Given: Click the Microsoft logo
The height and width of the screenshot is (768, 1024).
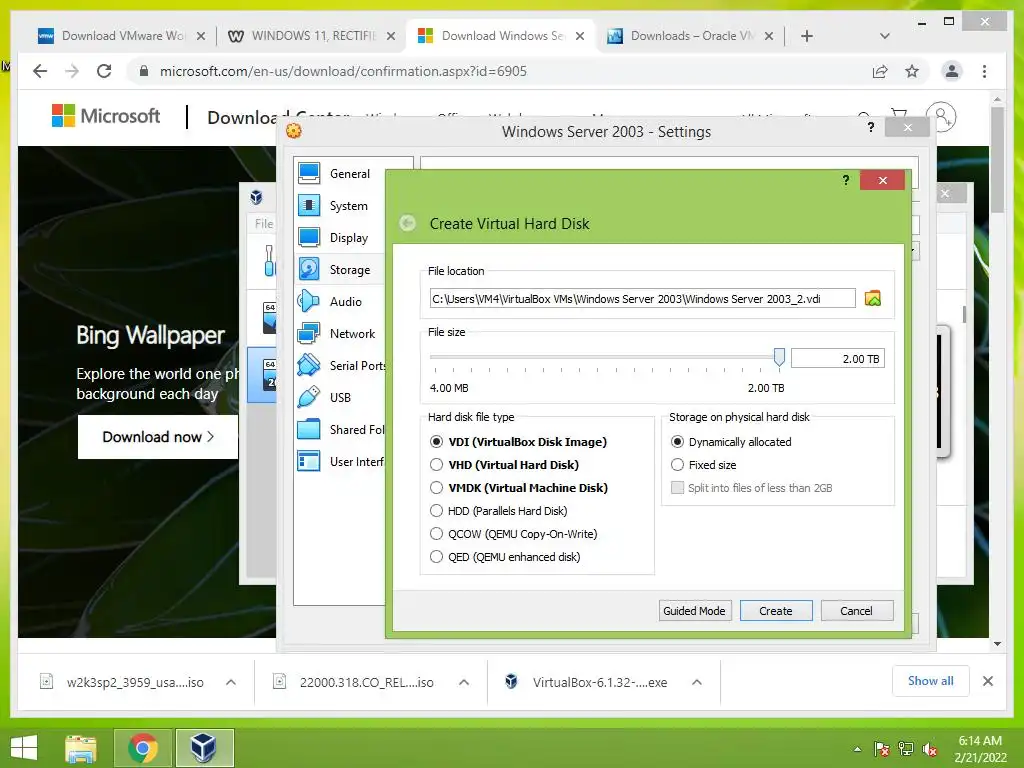Looking at the screenshot, I should (106, 116).
